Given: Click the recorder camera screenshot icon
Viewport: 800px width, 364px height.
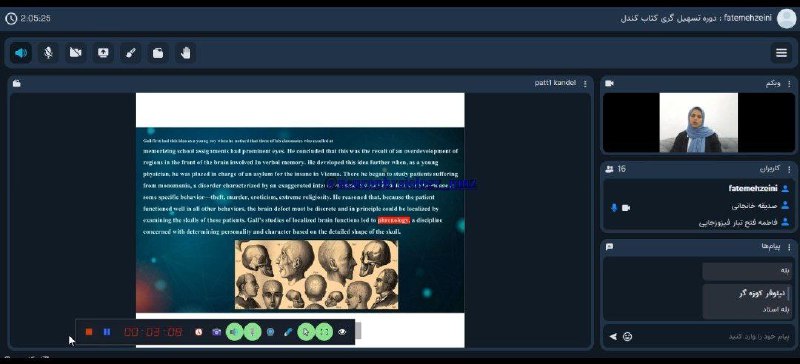Looking at the screenshot, I should [x=216, y=332].
